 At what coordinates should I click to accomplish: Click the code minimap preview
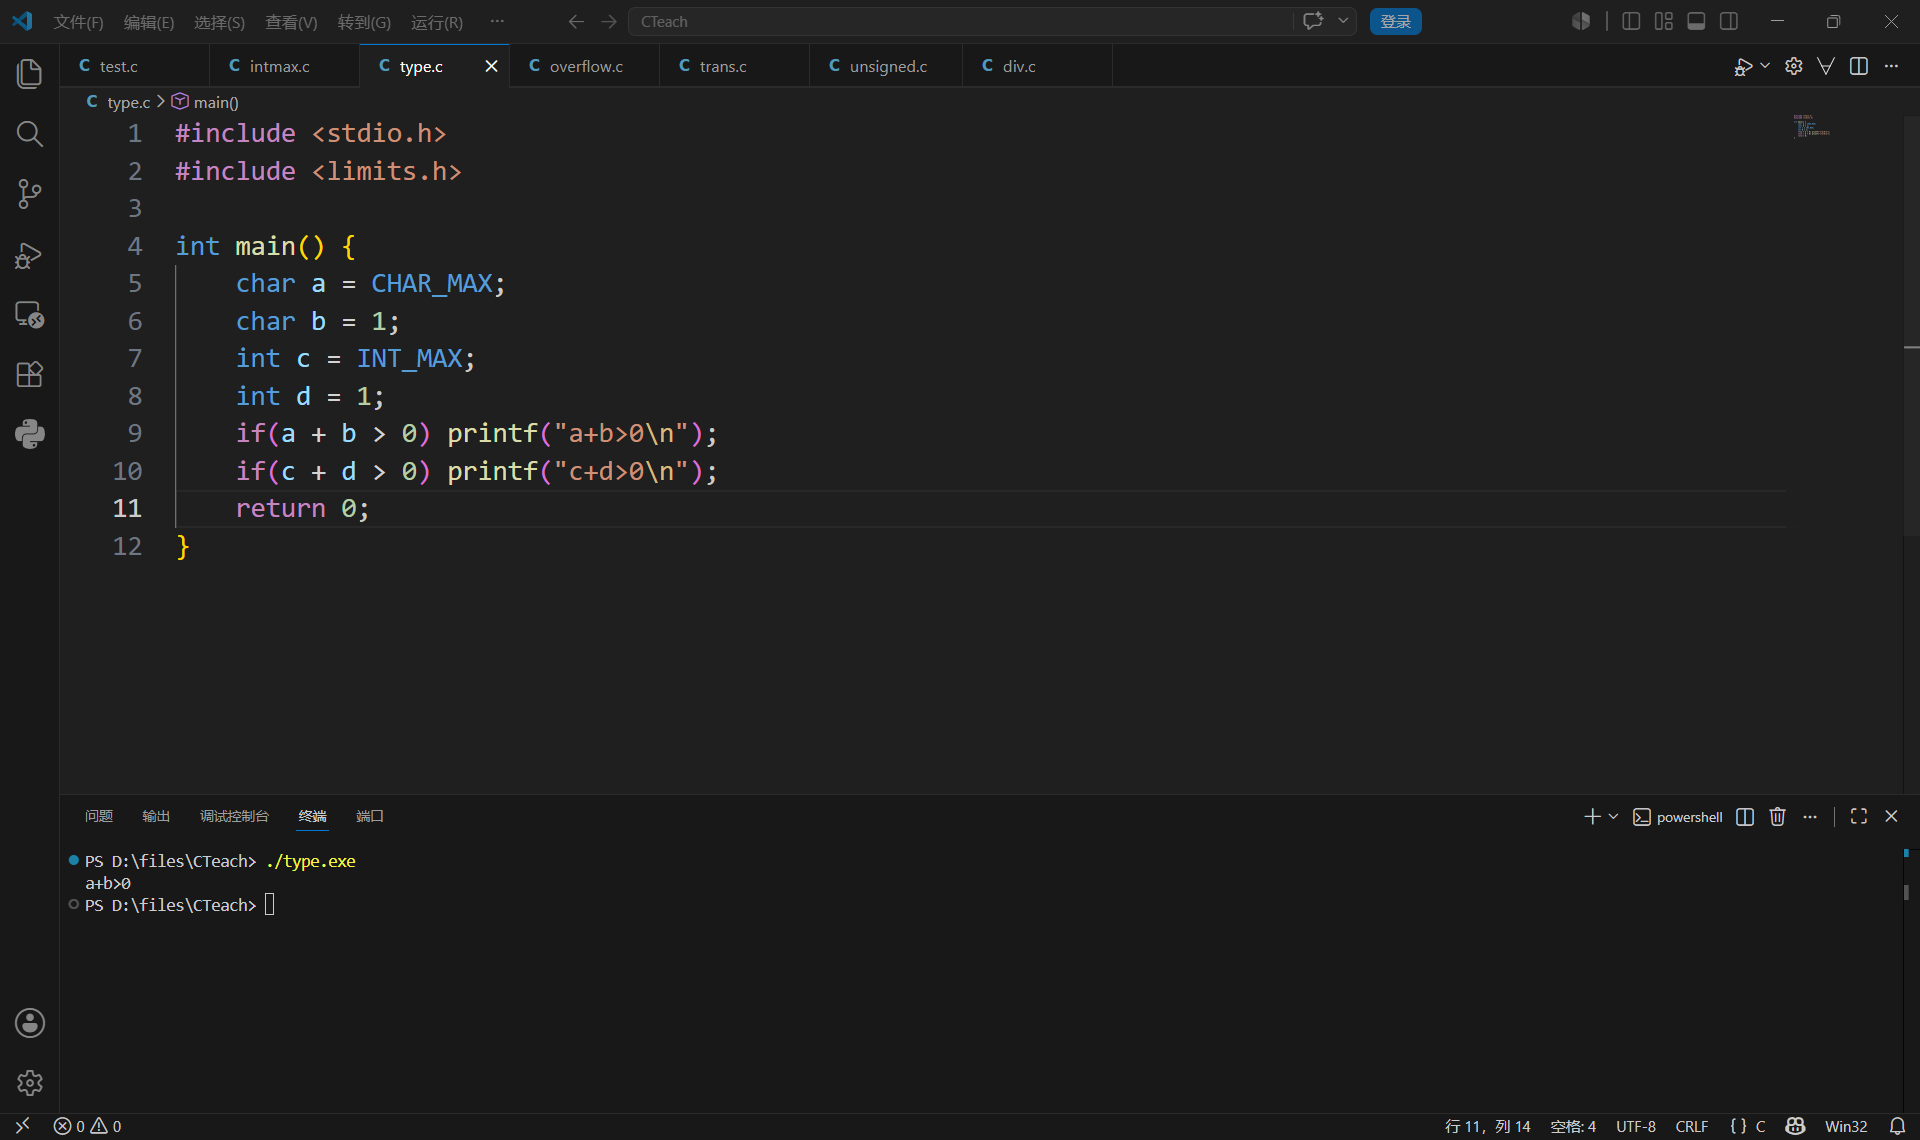pos(1811,126)
